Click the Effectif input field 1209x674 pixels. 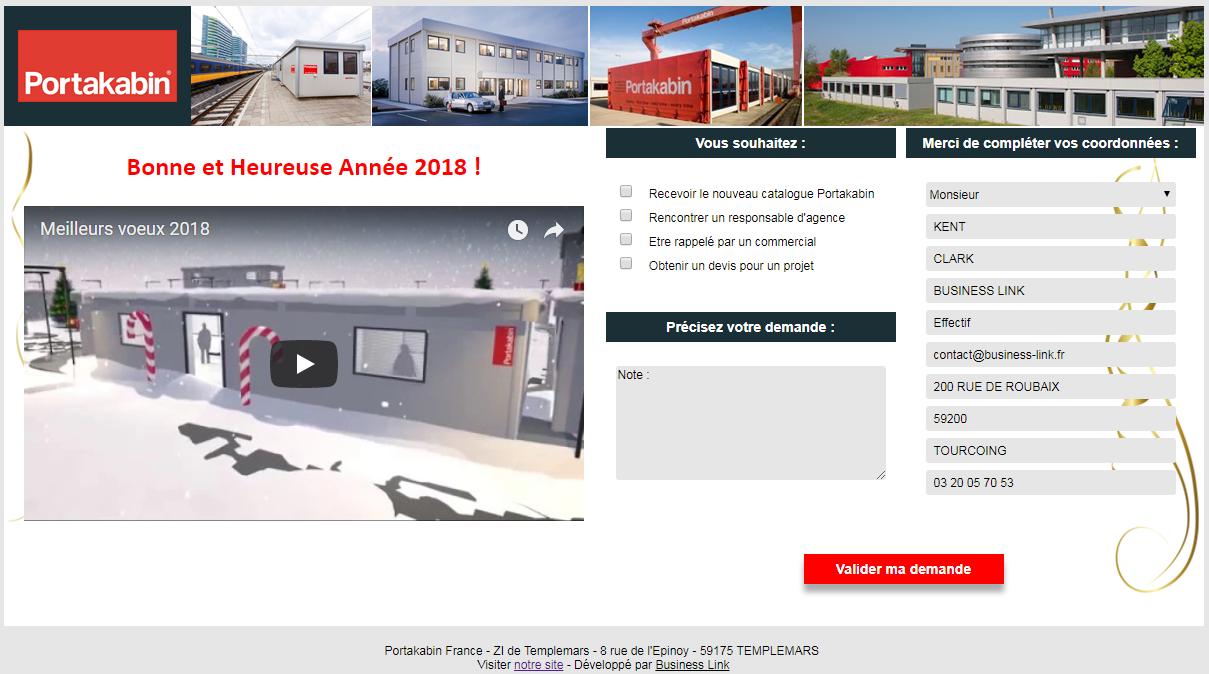(1050, 323)
